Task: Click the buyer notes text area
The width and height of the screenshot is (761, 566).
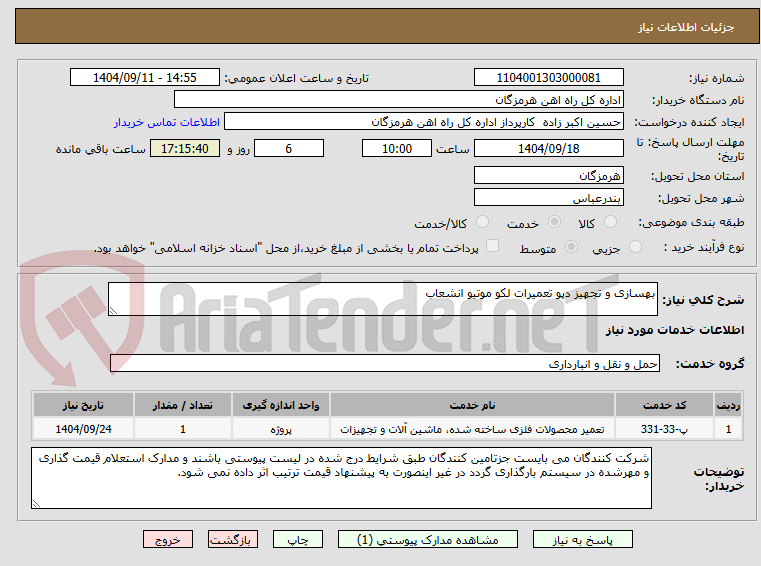Action: click(341, 478)
